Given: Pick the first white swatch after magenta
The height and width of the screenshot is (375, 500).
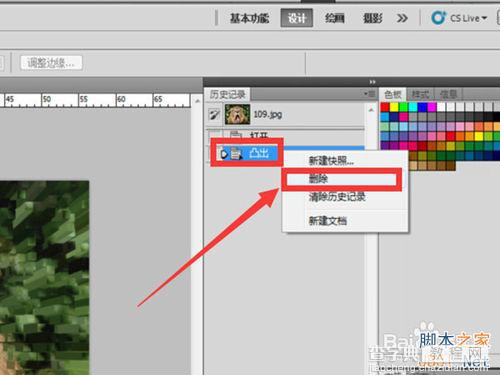Looking at the screenshot, I should coord(441,107).
